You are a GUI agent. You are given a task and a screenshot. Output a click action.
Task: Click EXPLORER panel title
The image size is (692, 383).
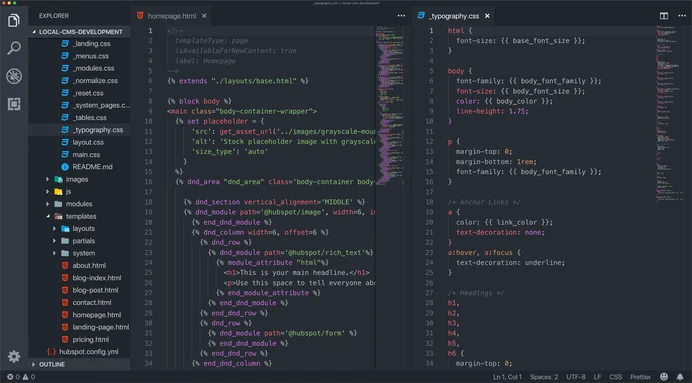point(54,16)
